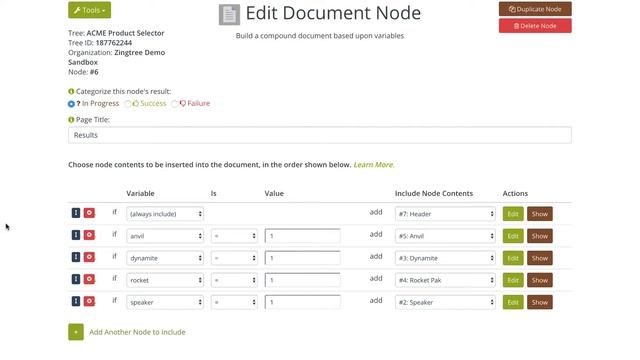
Task: Click the Duplicate Node button
Action: (x=535, y=9)
